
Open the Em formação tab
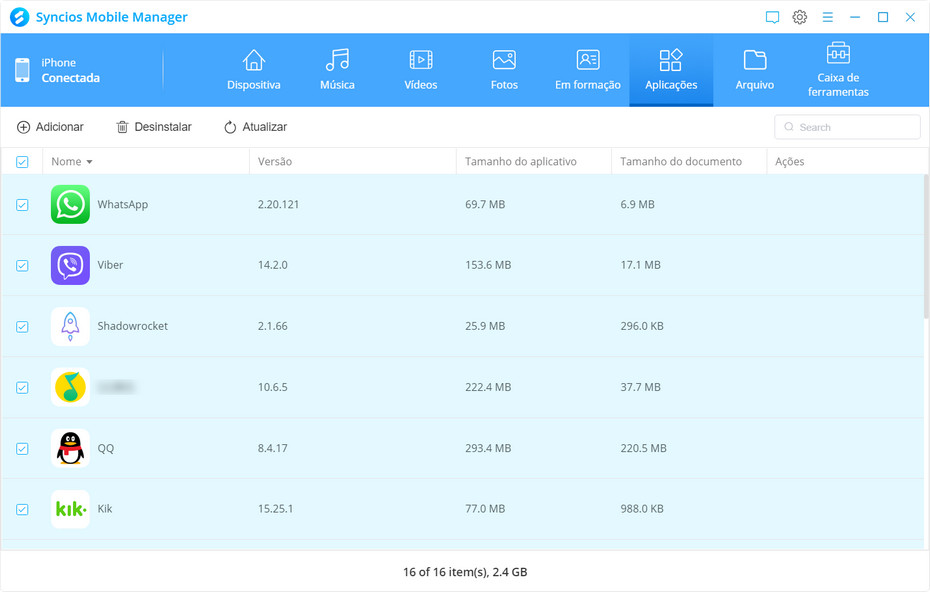coord(588,70)
